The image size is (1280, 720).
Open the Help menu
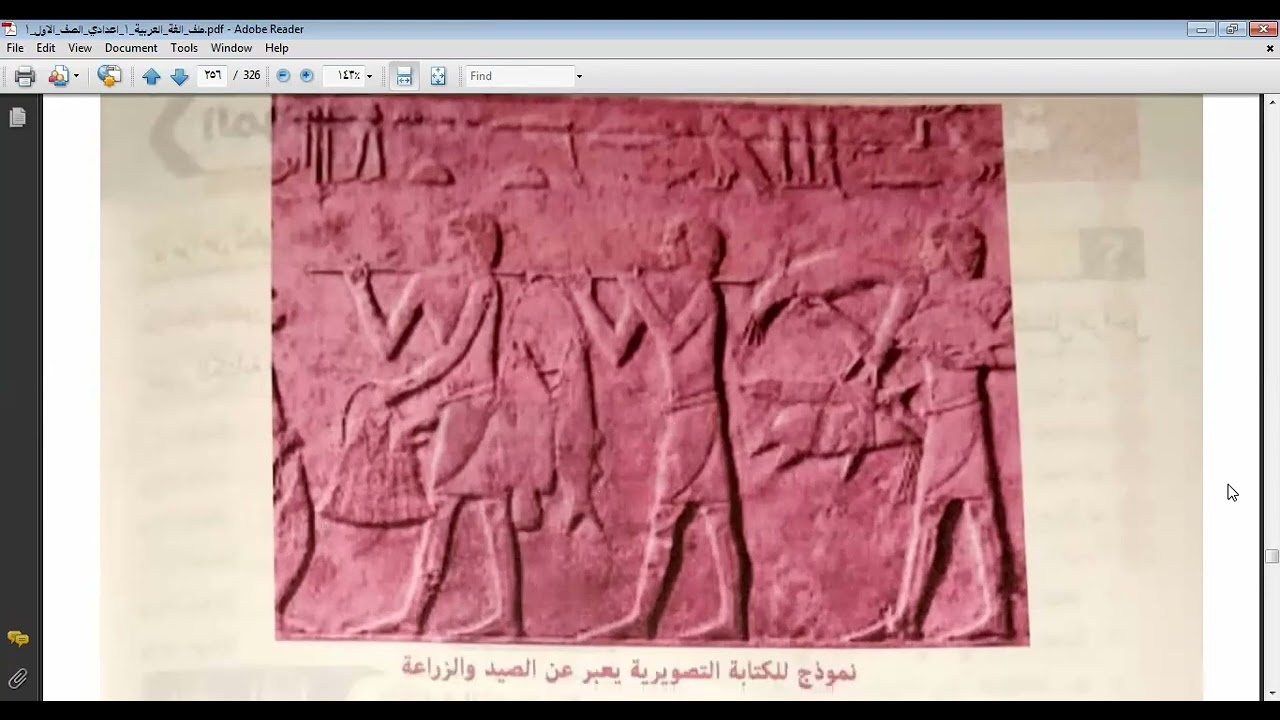pyautogui.click(x=277, y=48)
